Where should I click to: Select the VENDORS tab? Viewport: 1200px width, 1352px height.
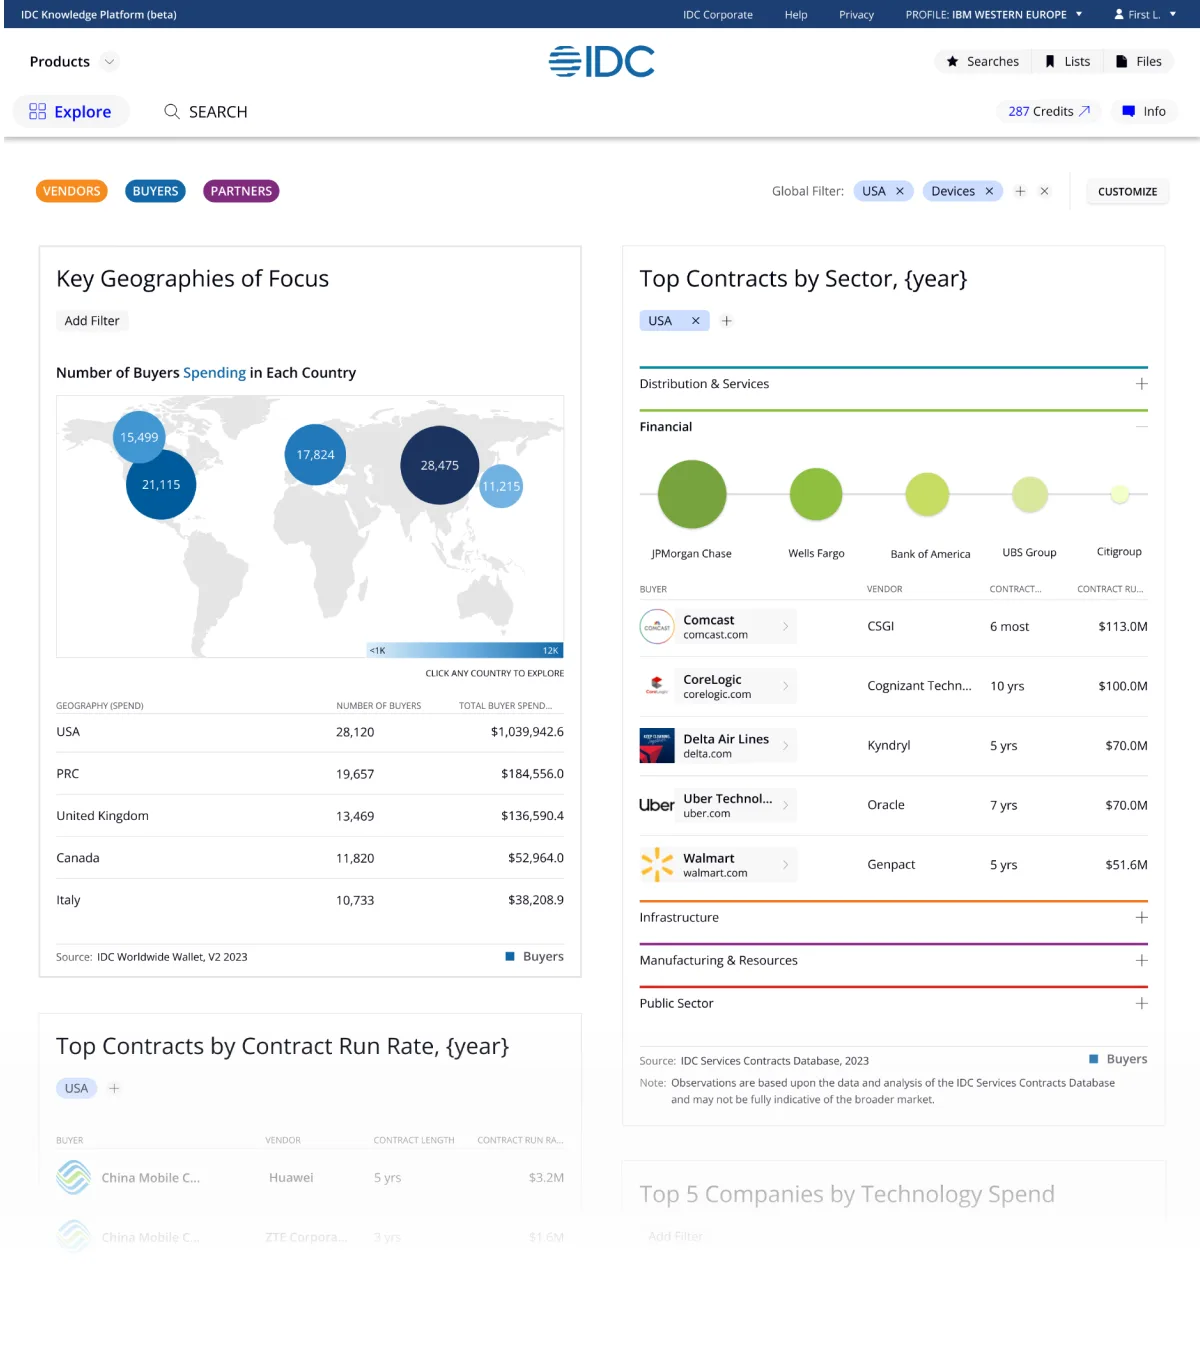pyautogui.click(x=72, y=191)
